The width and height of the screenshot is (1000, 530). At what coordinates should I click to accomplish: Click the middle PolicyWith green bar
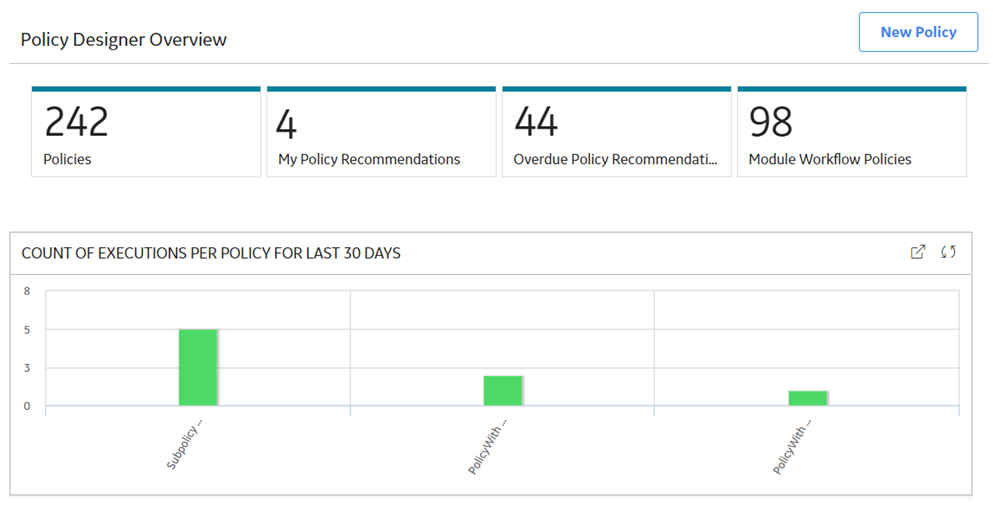tap(503, 390)
